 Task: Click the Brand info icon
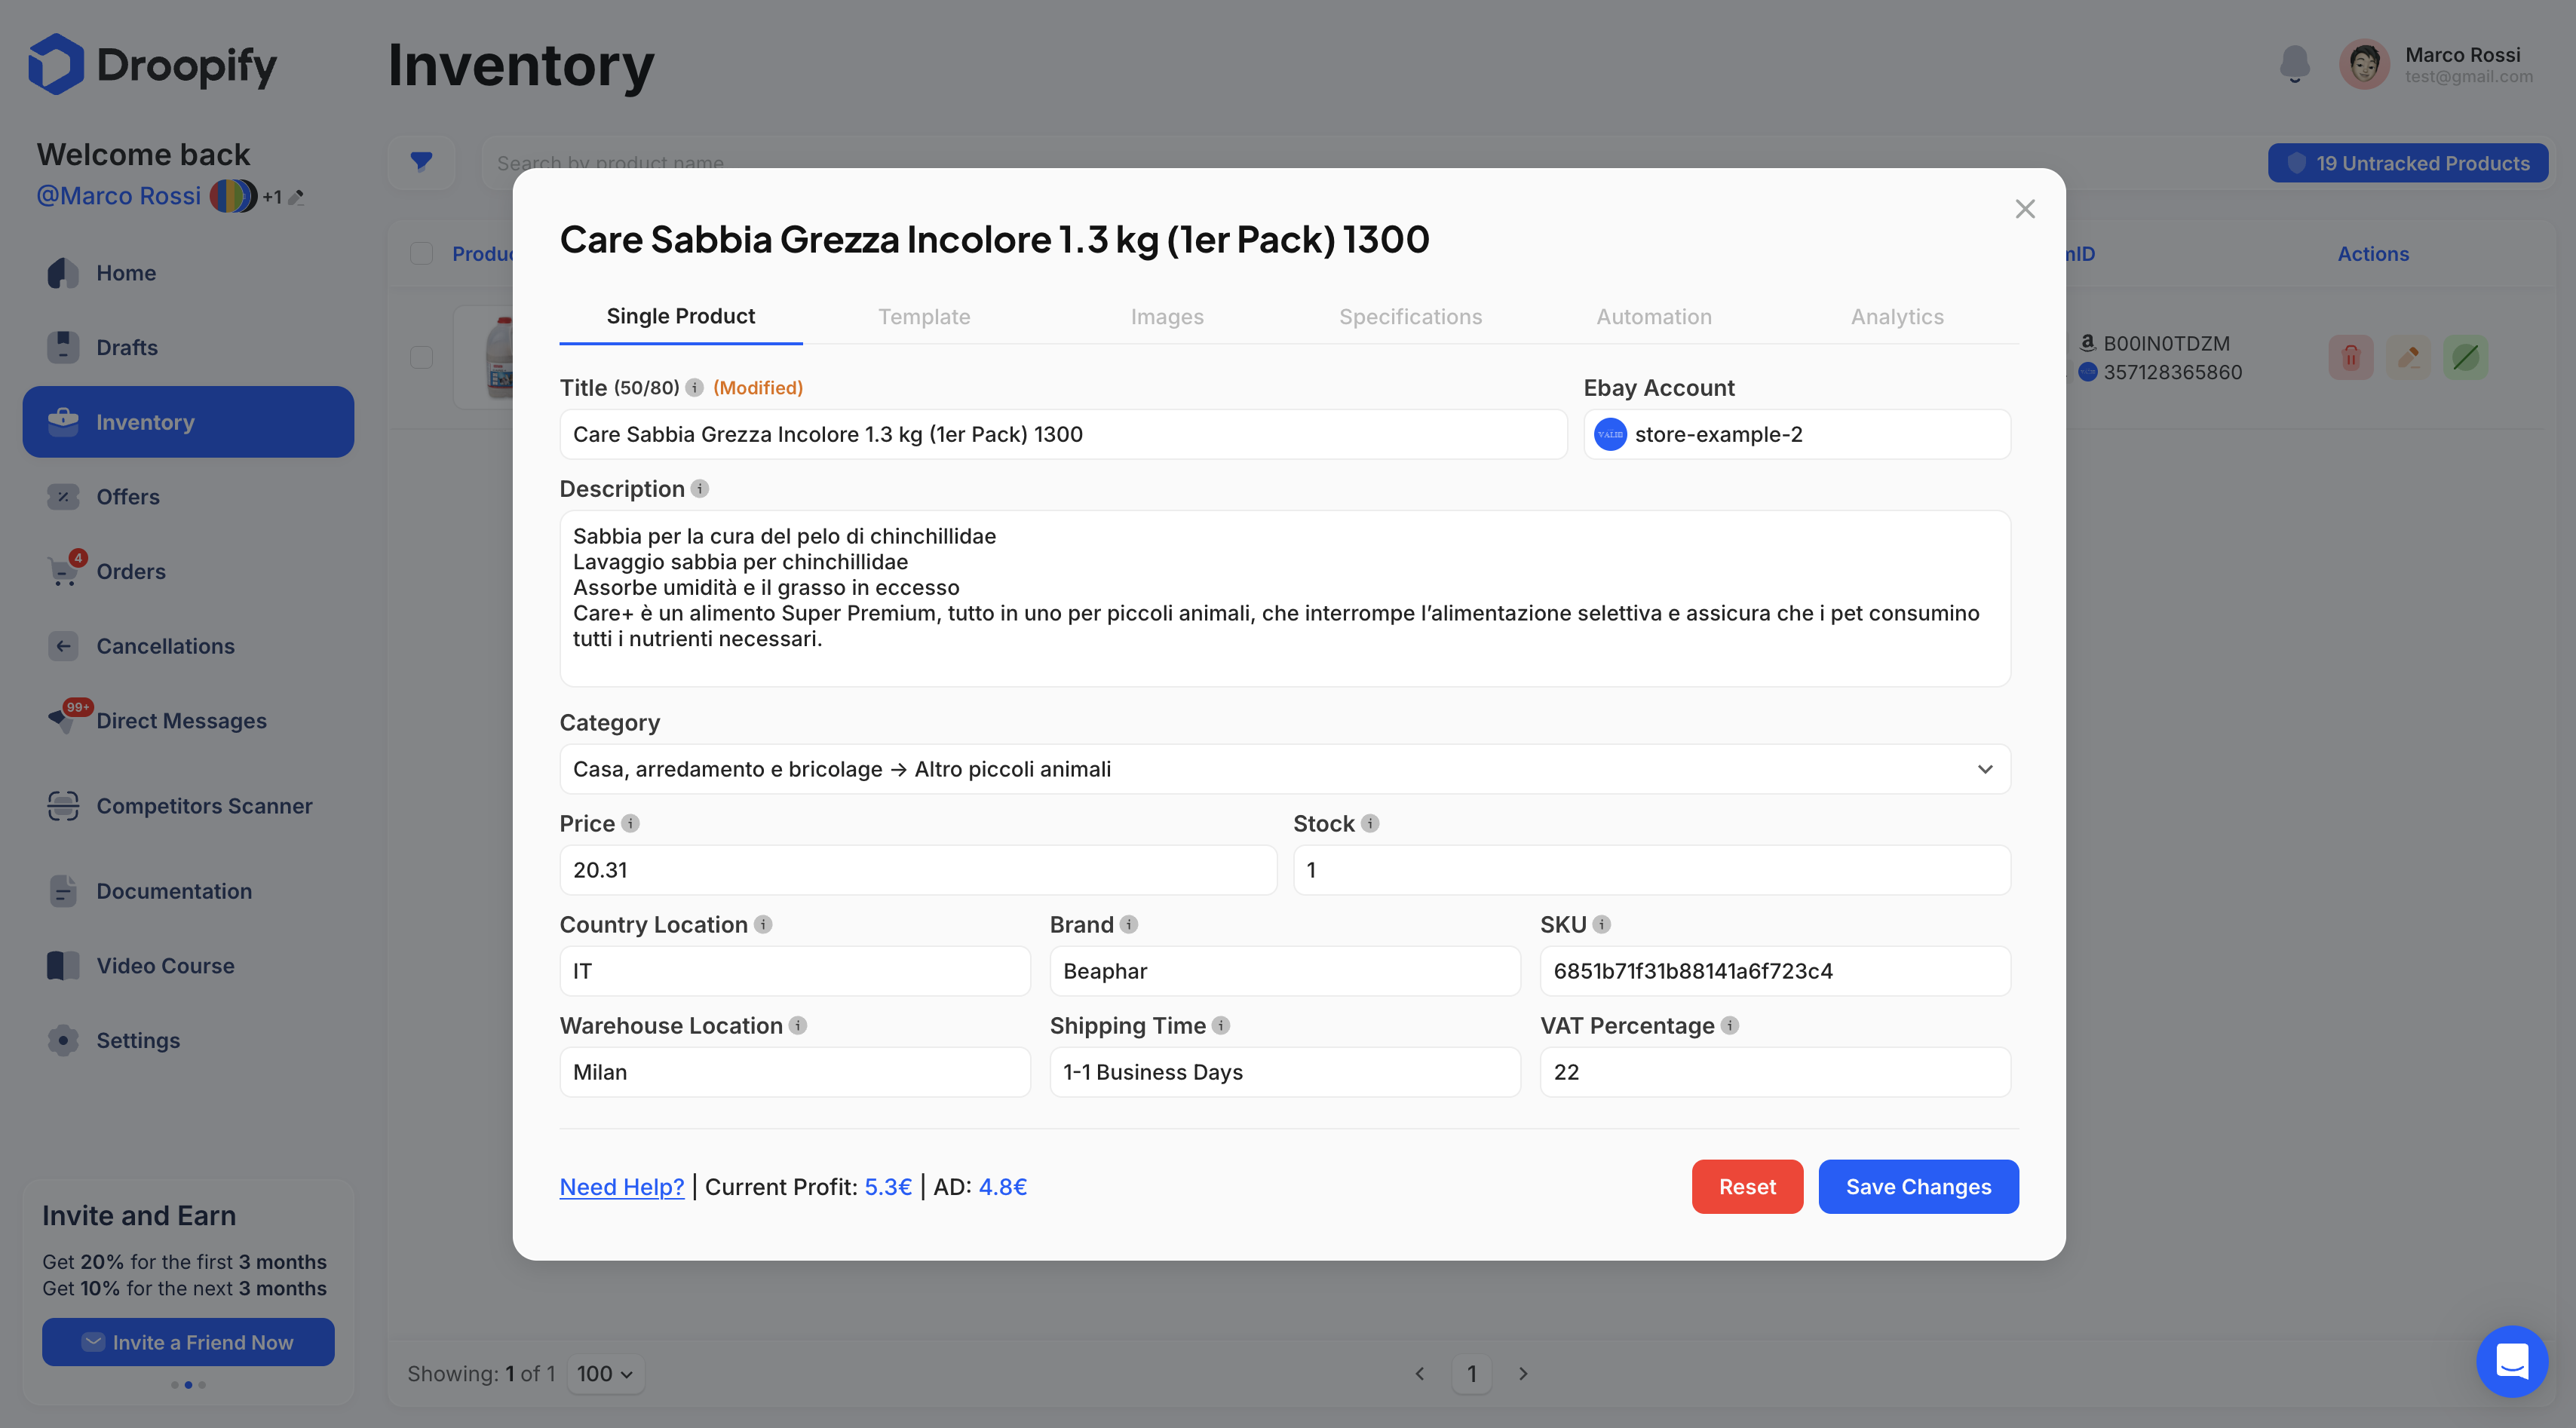point(1129,925)
